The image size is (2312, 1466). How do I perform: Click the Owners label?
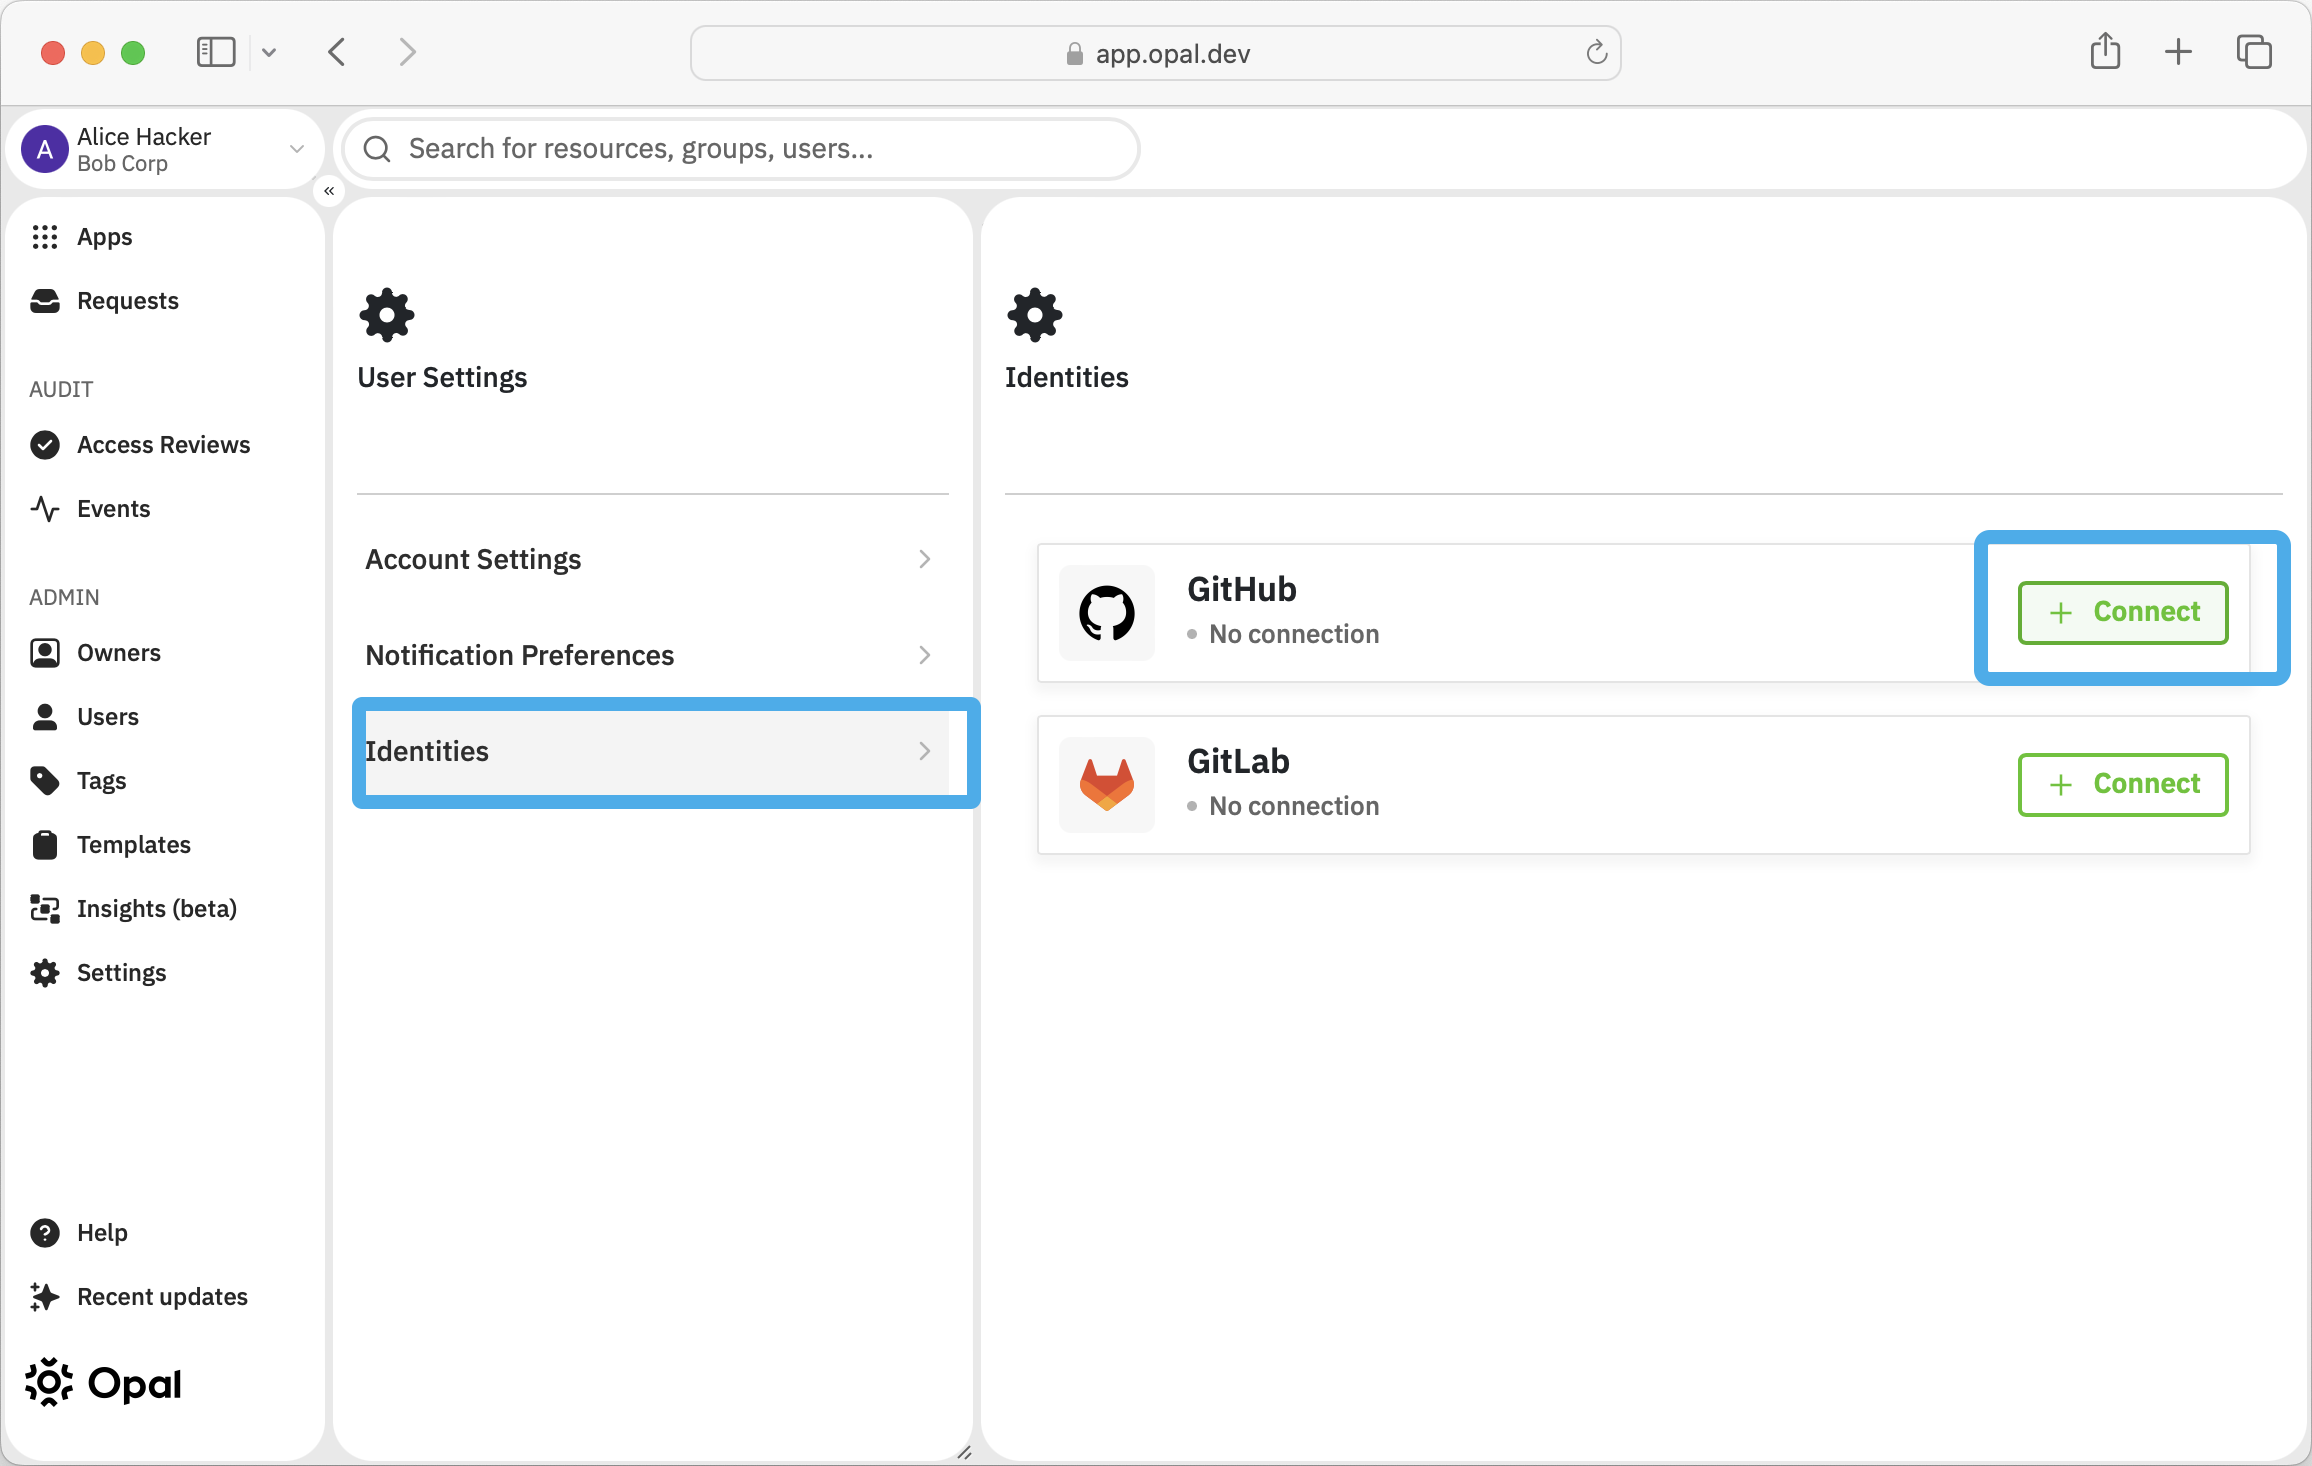[x=119, y=653]
